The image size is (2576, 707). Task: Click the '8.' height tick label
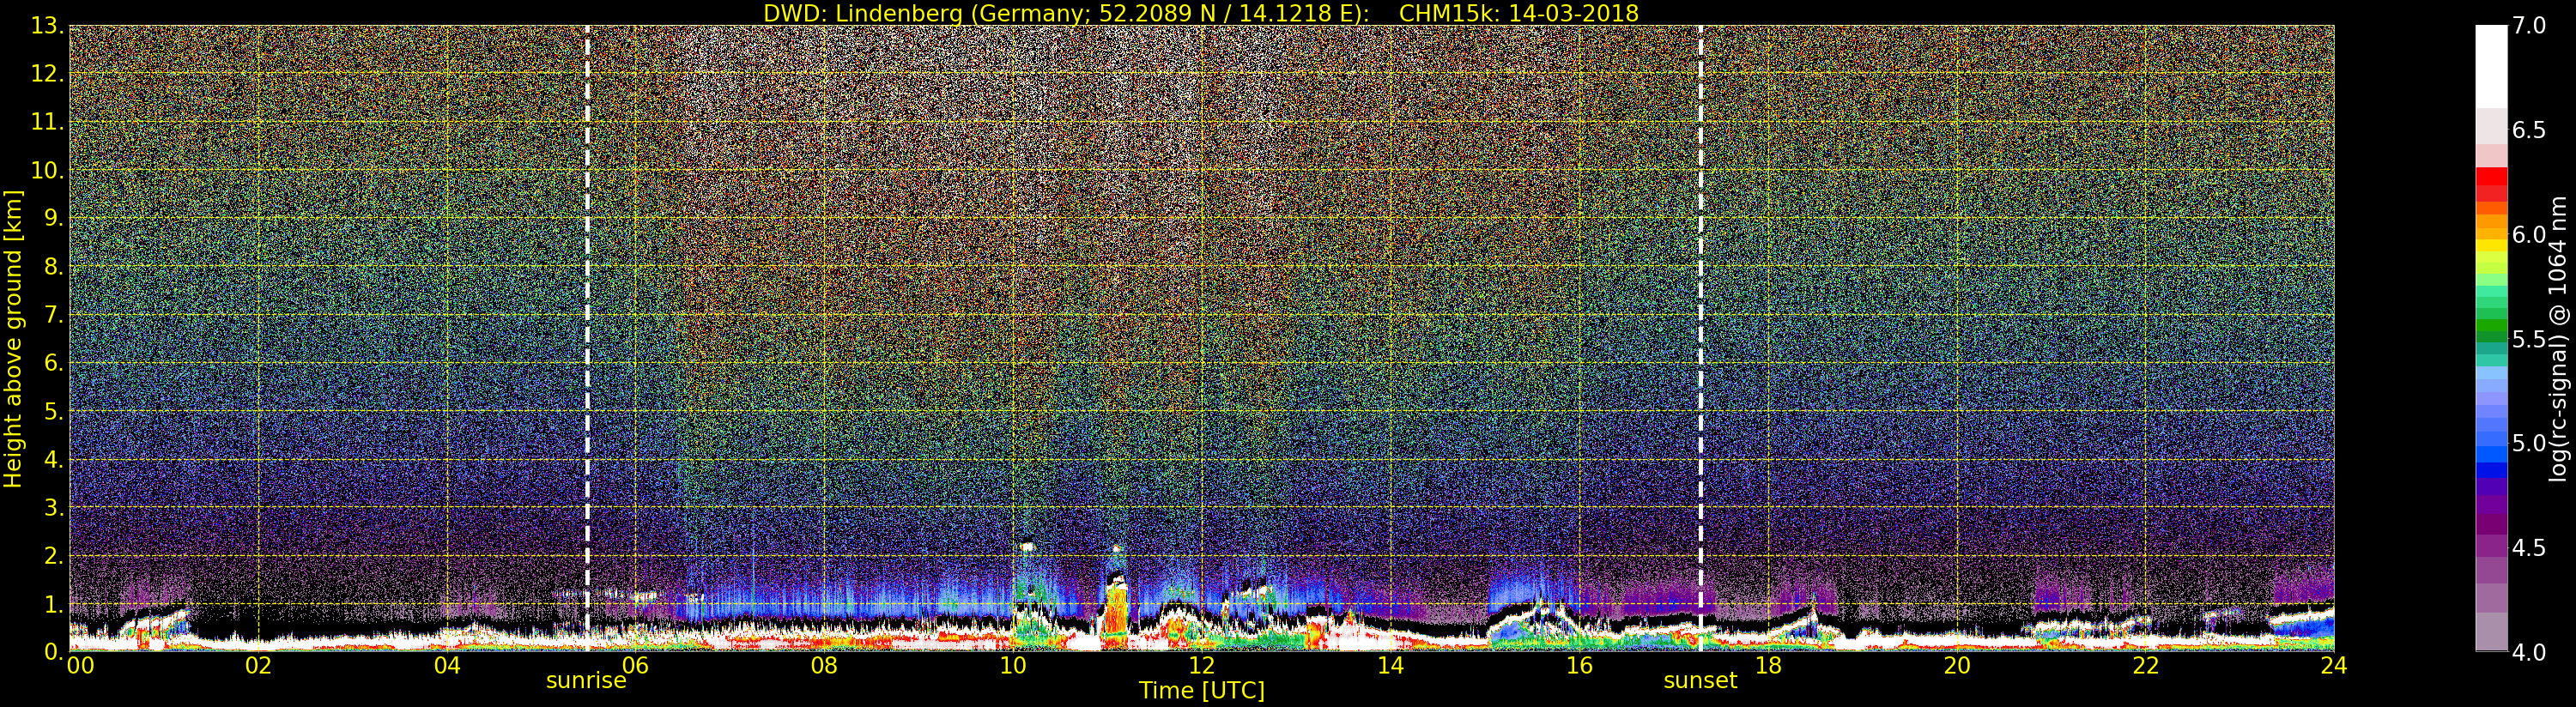(53, 267)
